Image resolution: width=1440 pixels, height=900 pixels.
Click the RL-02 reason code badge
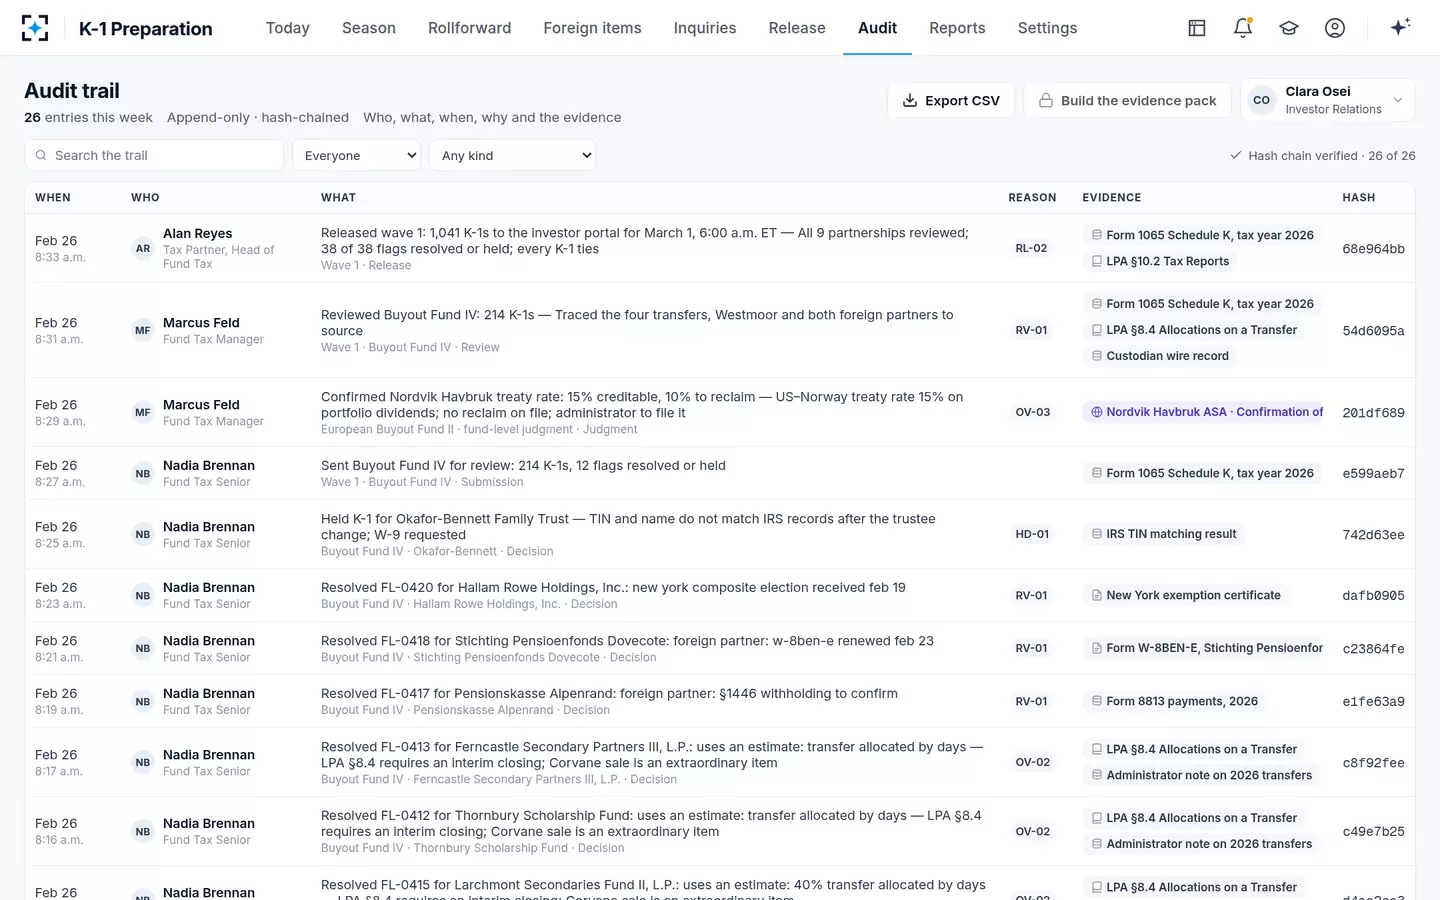(1031, 248)
